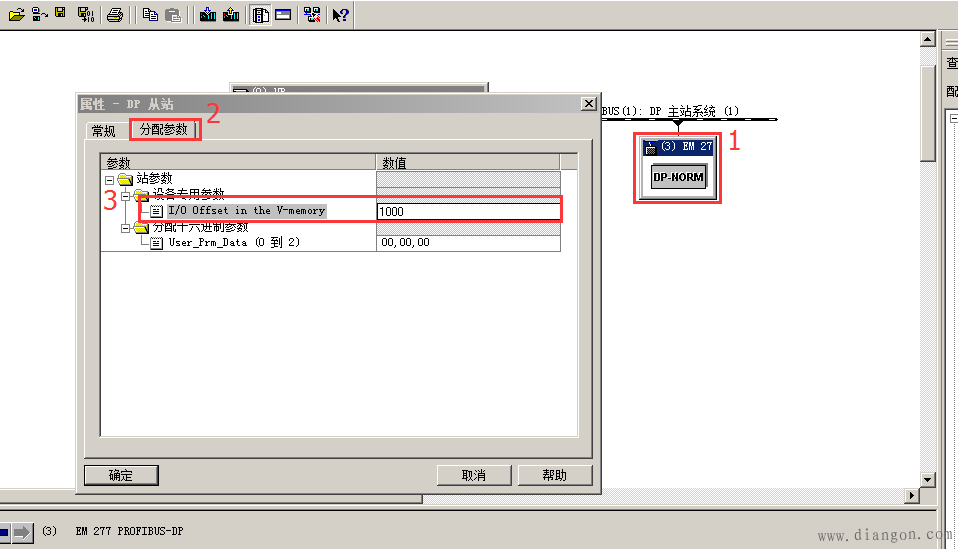
Task: Click vertical scrollbar down arrow
Action: tap(927, 479)
